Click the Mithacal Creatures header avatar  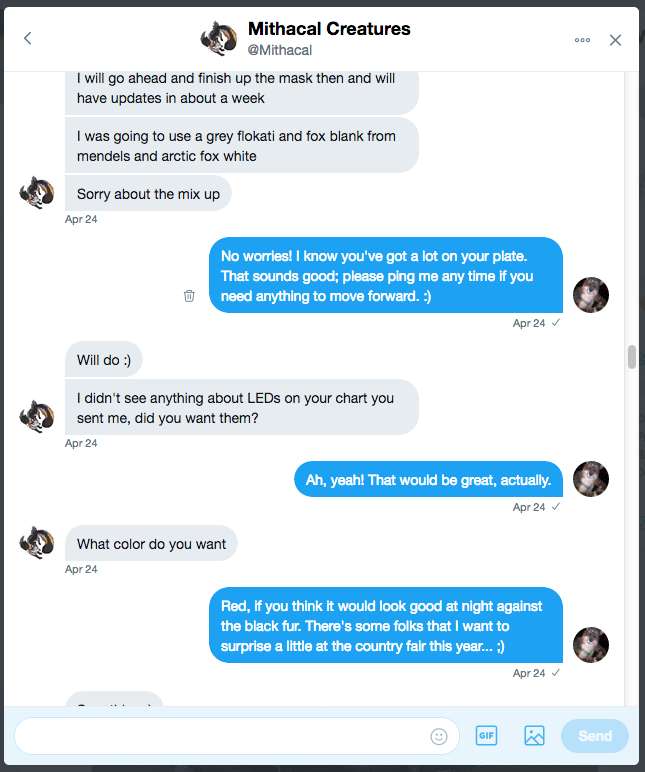tap(218, 39)
